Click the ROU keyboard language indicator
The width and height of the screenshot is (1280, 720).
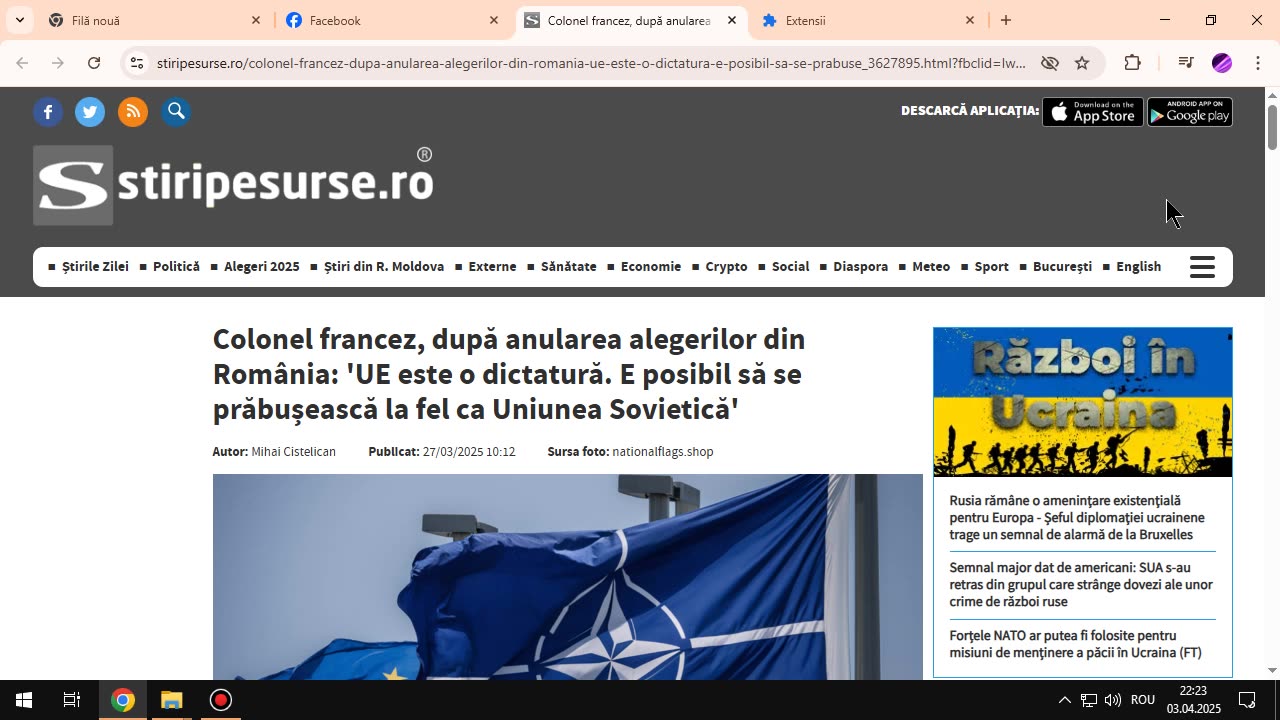(x=1143, y=700)
